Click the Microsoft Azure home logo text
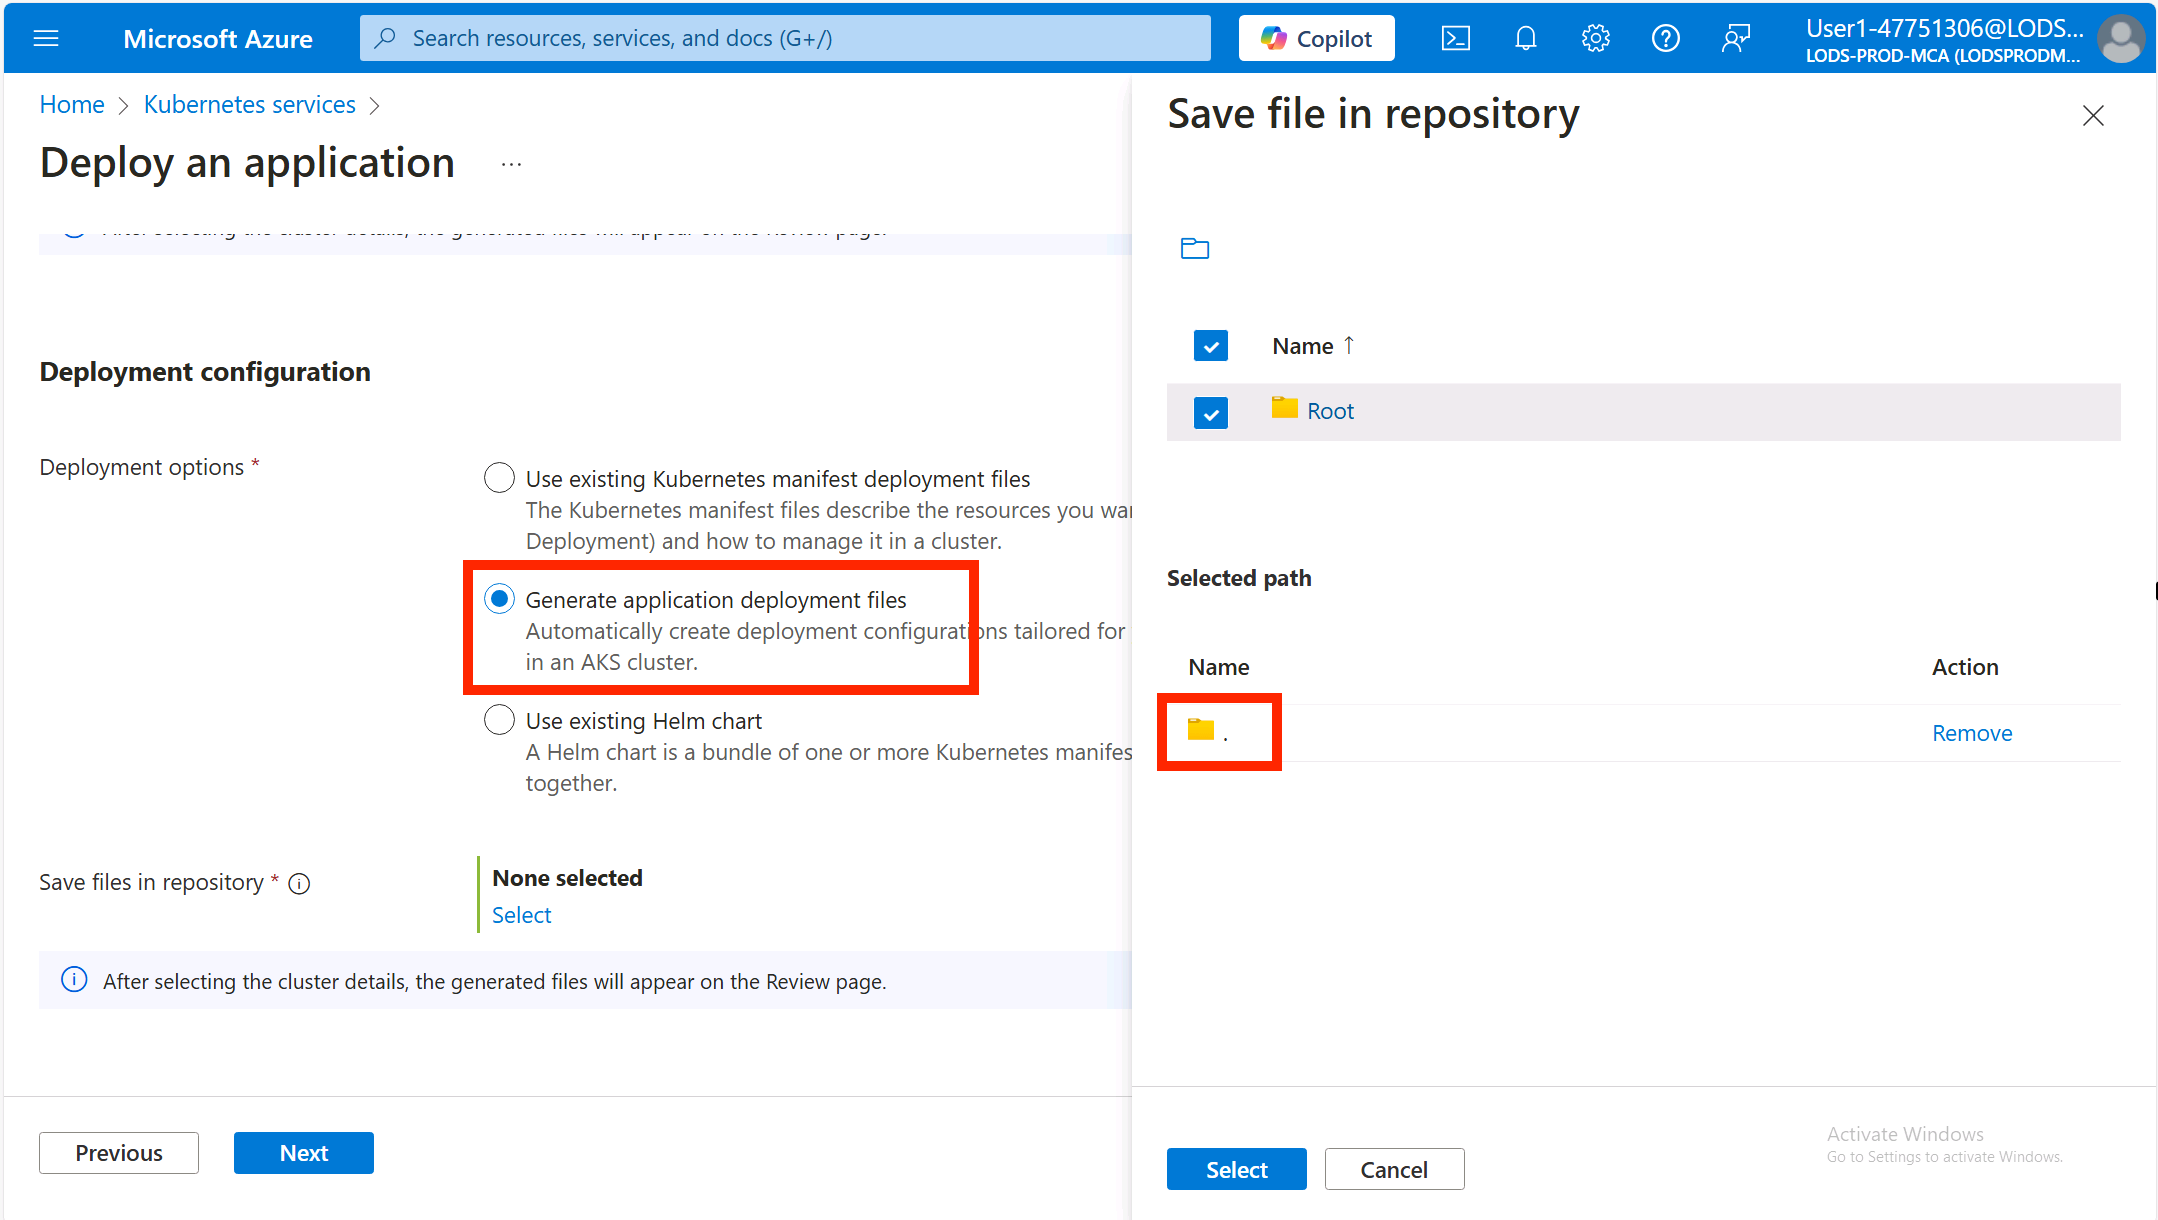 coord(217,38)
